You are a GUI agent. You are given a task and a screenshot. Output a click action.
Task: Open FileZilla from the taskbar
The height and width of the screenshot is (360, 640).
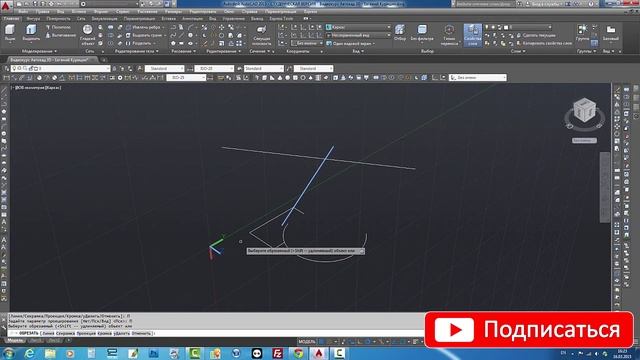[x=278, y=353]
